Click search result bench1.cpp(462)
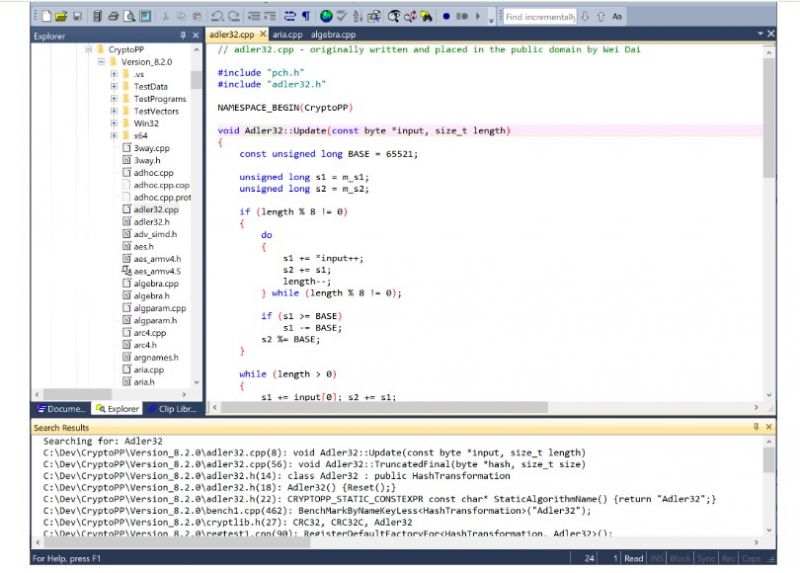 click(x=317, y=510)
